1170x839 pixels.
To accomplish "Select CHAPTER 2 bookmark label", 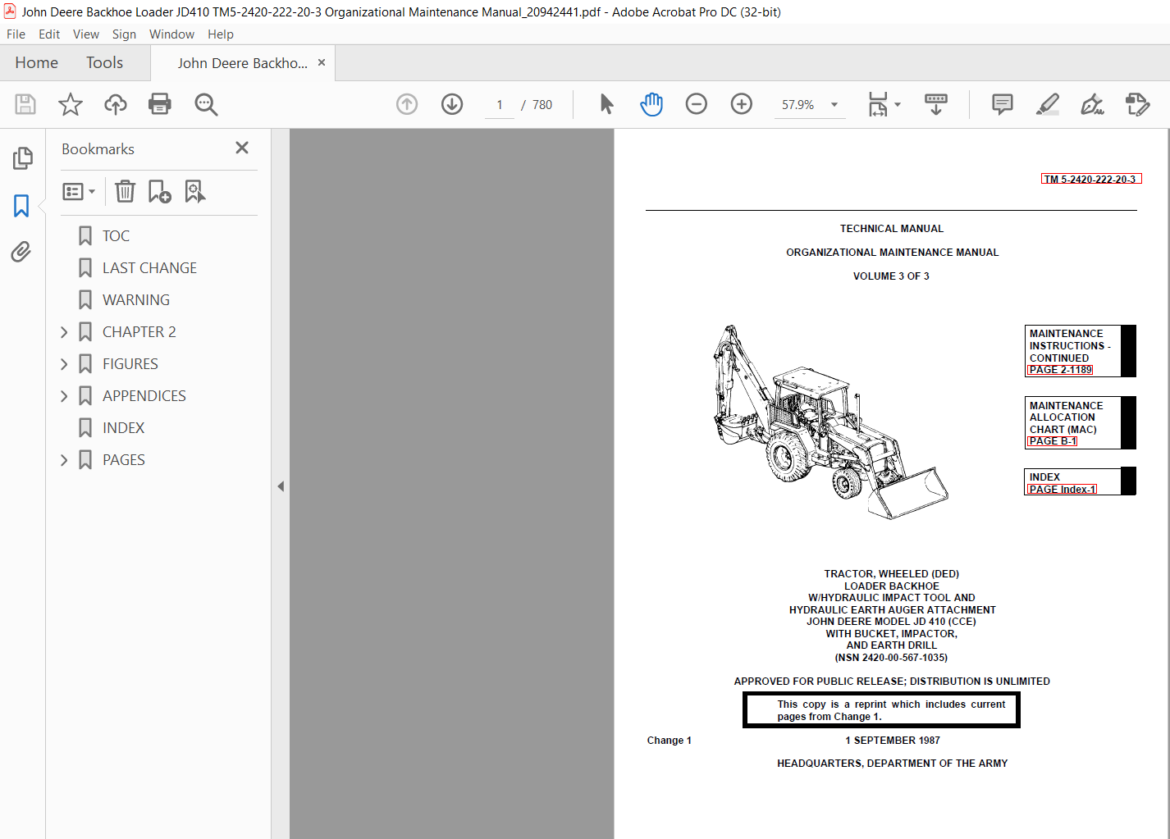I will click(x=139, y=332).
